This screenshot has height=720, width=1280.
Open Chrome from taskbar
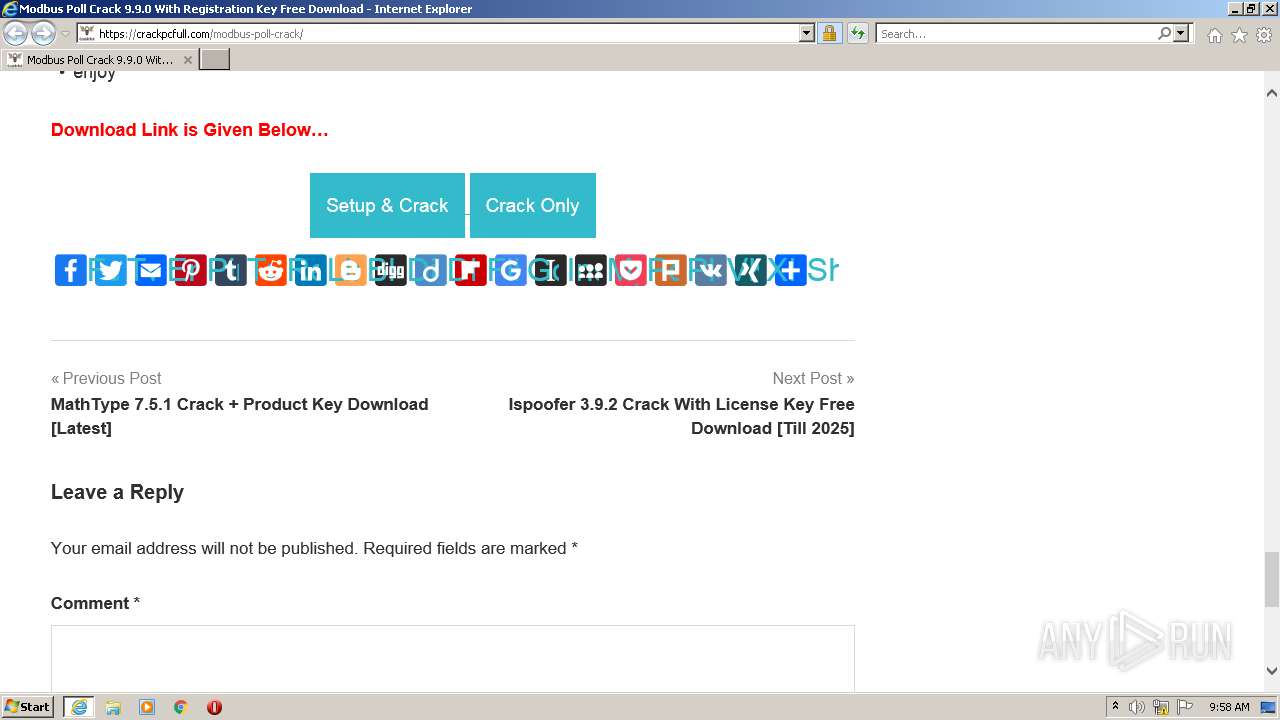(181, 707)
